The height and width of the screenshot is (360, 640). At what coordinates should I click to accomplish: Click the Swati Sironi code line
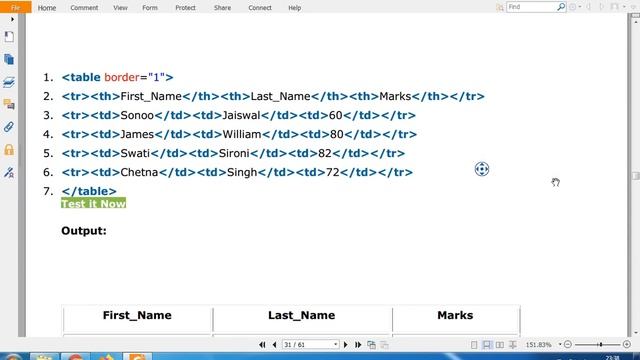(233, 153)
